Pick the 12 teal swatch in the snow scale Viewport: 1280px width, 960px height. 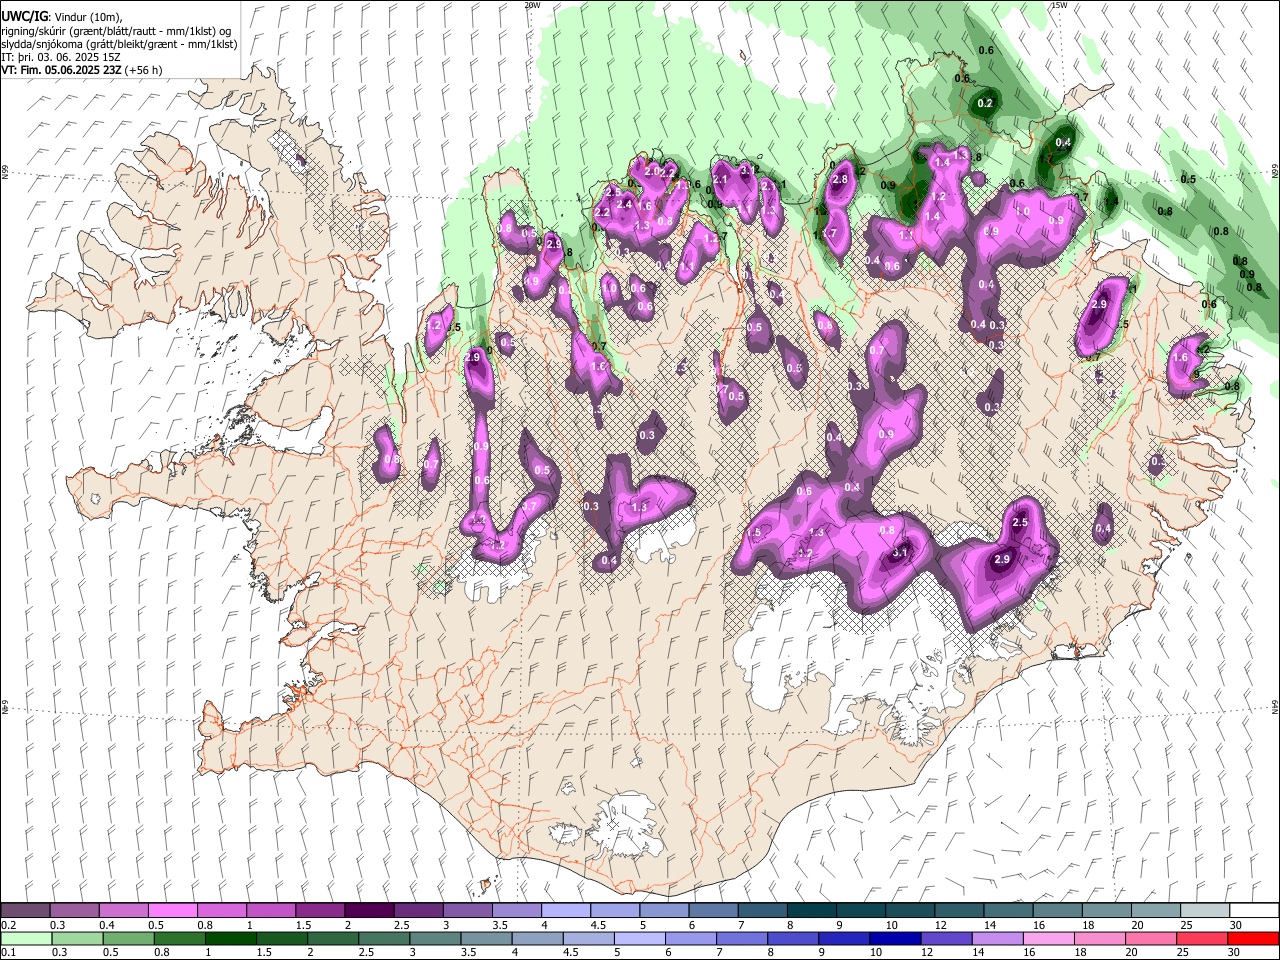(x=958, y=911)
